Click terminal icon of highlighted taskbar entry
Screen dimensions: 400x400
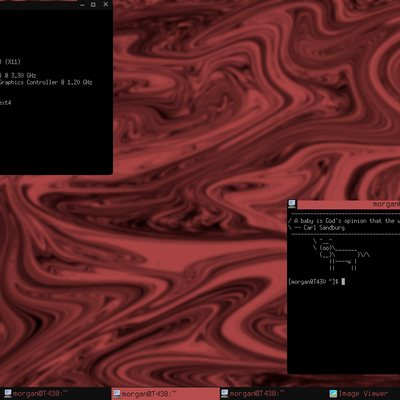(x=116, y=394)
